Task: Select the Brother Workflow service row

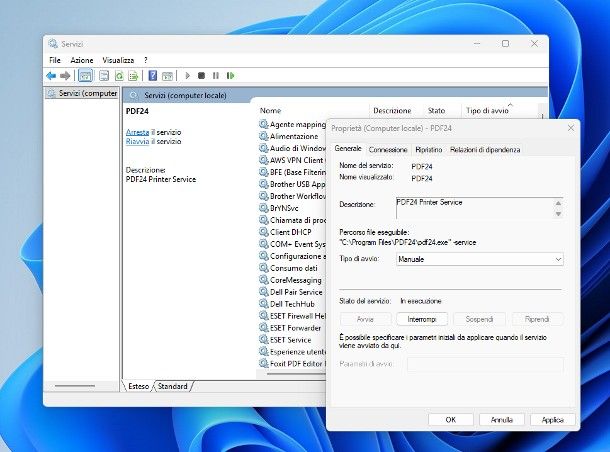Action: (x=292, y=196)
